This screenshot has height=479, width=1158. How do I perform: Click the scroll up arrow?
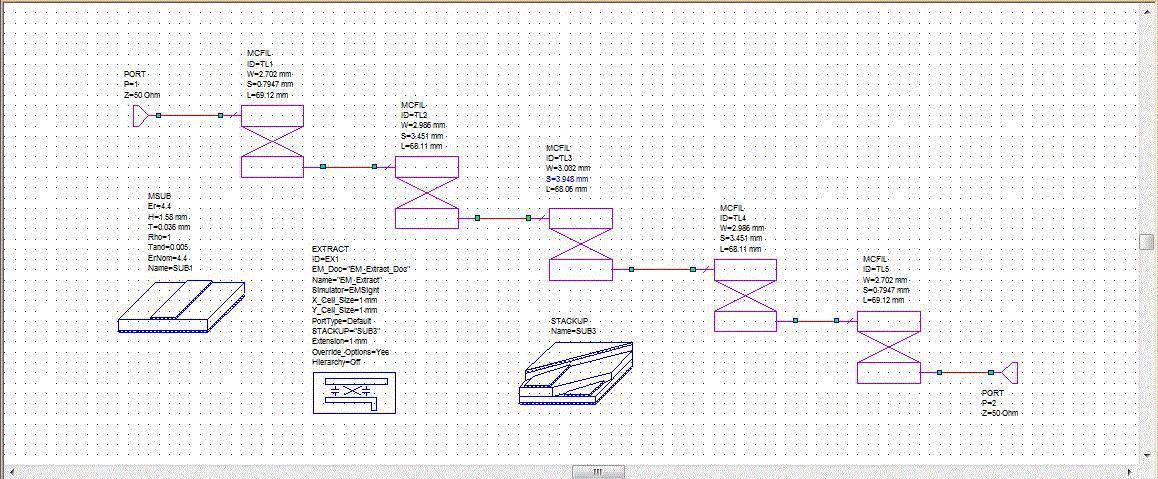[x=1147, y=7]
